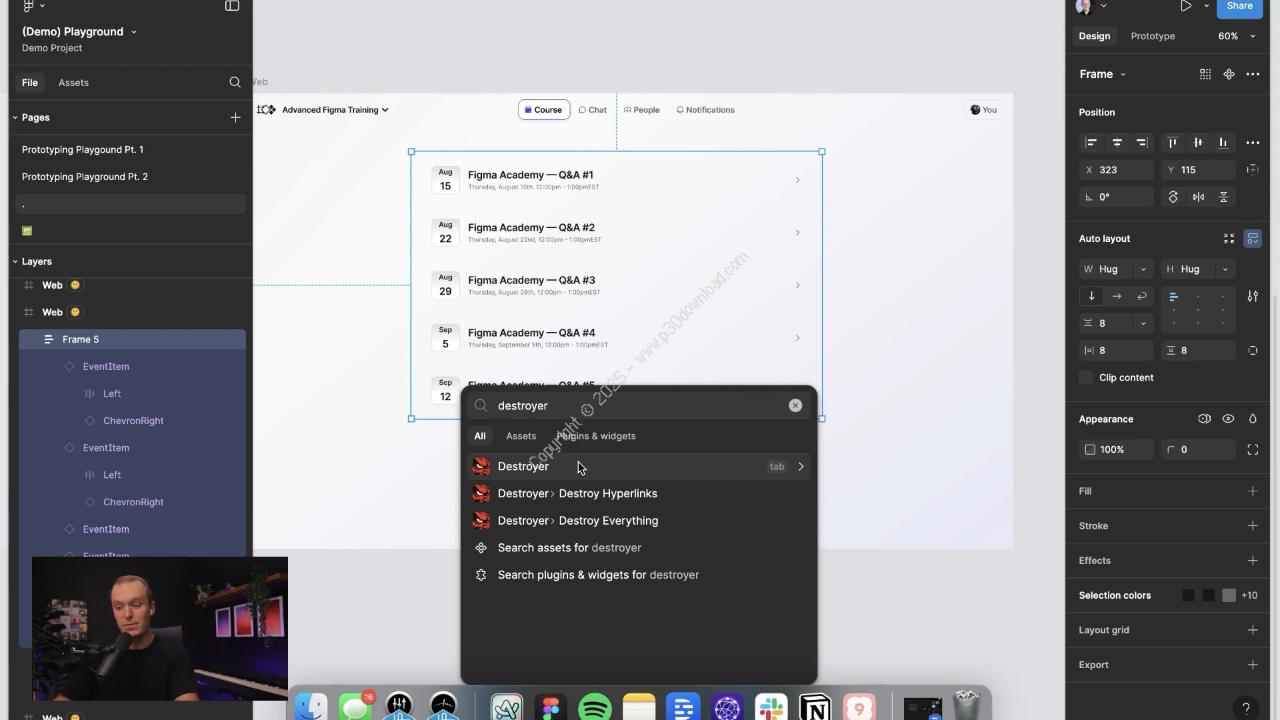
Task: Select Search assets for destroyer
Action: [x=638, y=547]
